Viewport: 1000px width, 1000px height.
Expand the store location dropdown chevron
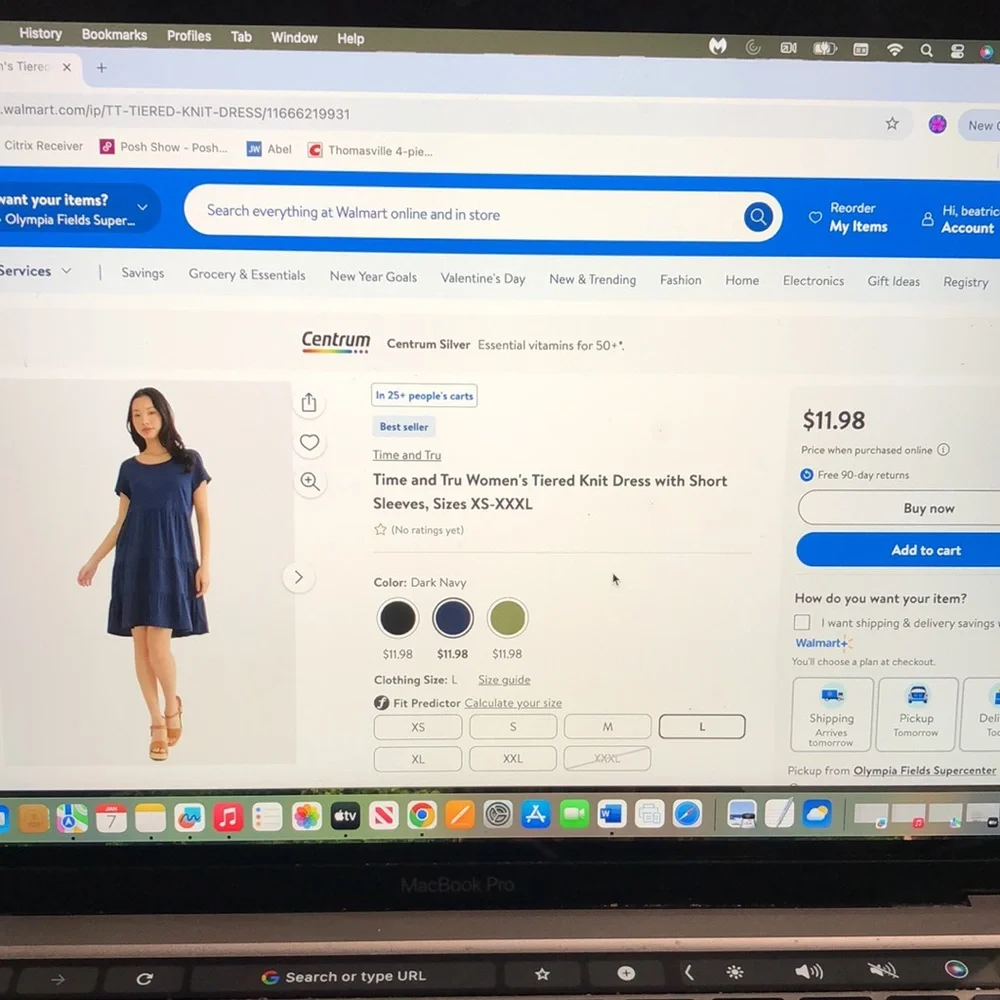142,207
